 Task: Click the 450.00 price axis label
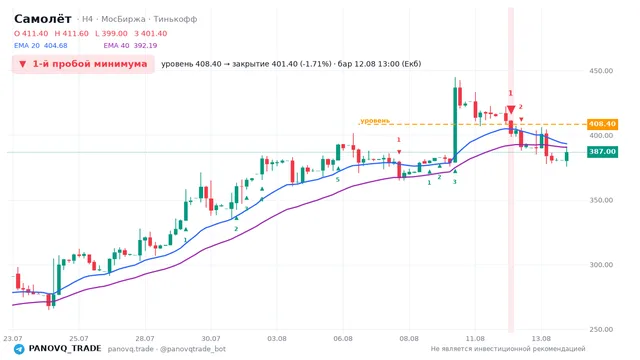[x=601, y=71]
